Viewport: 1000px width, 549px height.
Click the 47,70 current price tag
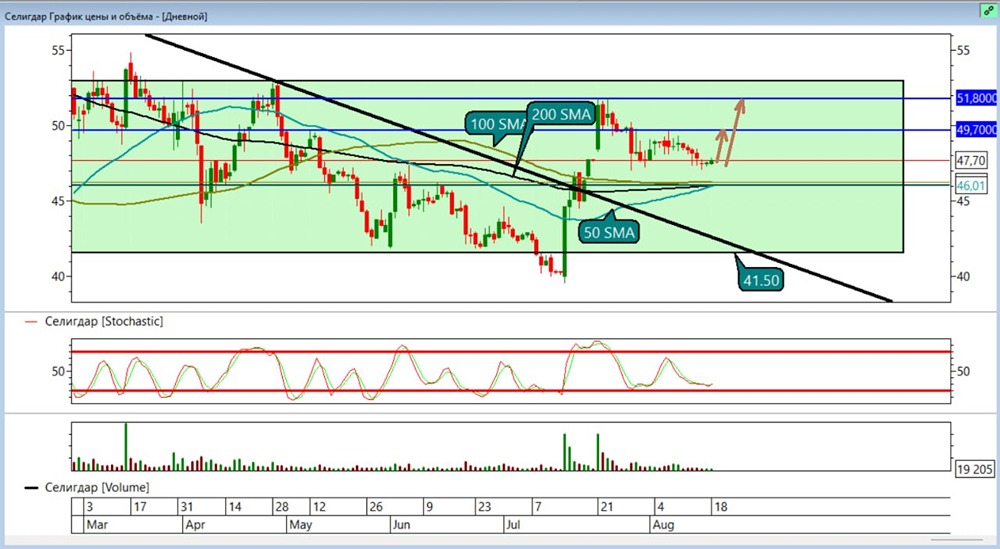(x=971, y=160)
